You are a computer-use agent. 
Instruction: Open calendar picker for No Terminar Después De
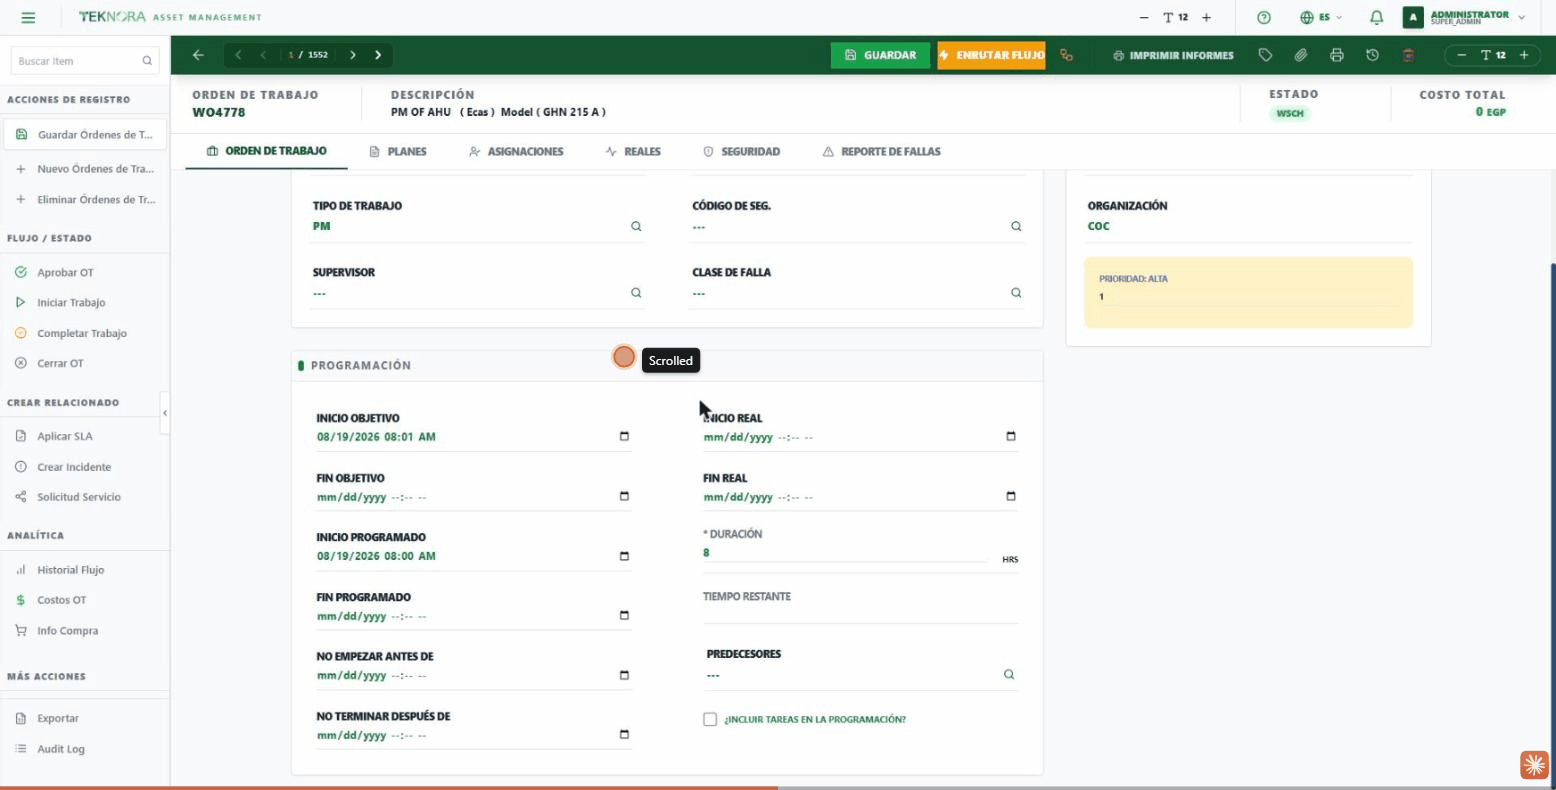pos(624,735)
